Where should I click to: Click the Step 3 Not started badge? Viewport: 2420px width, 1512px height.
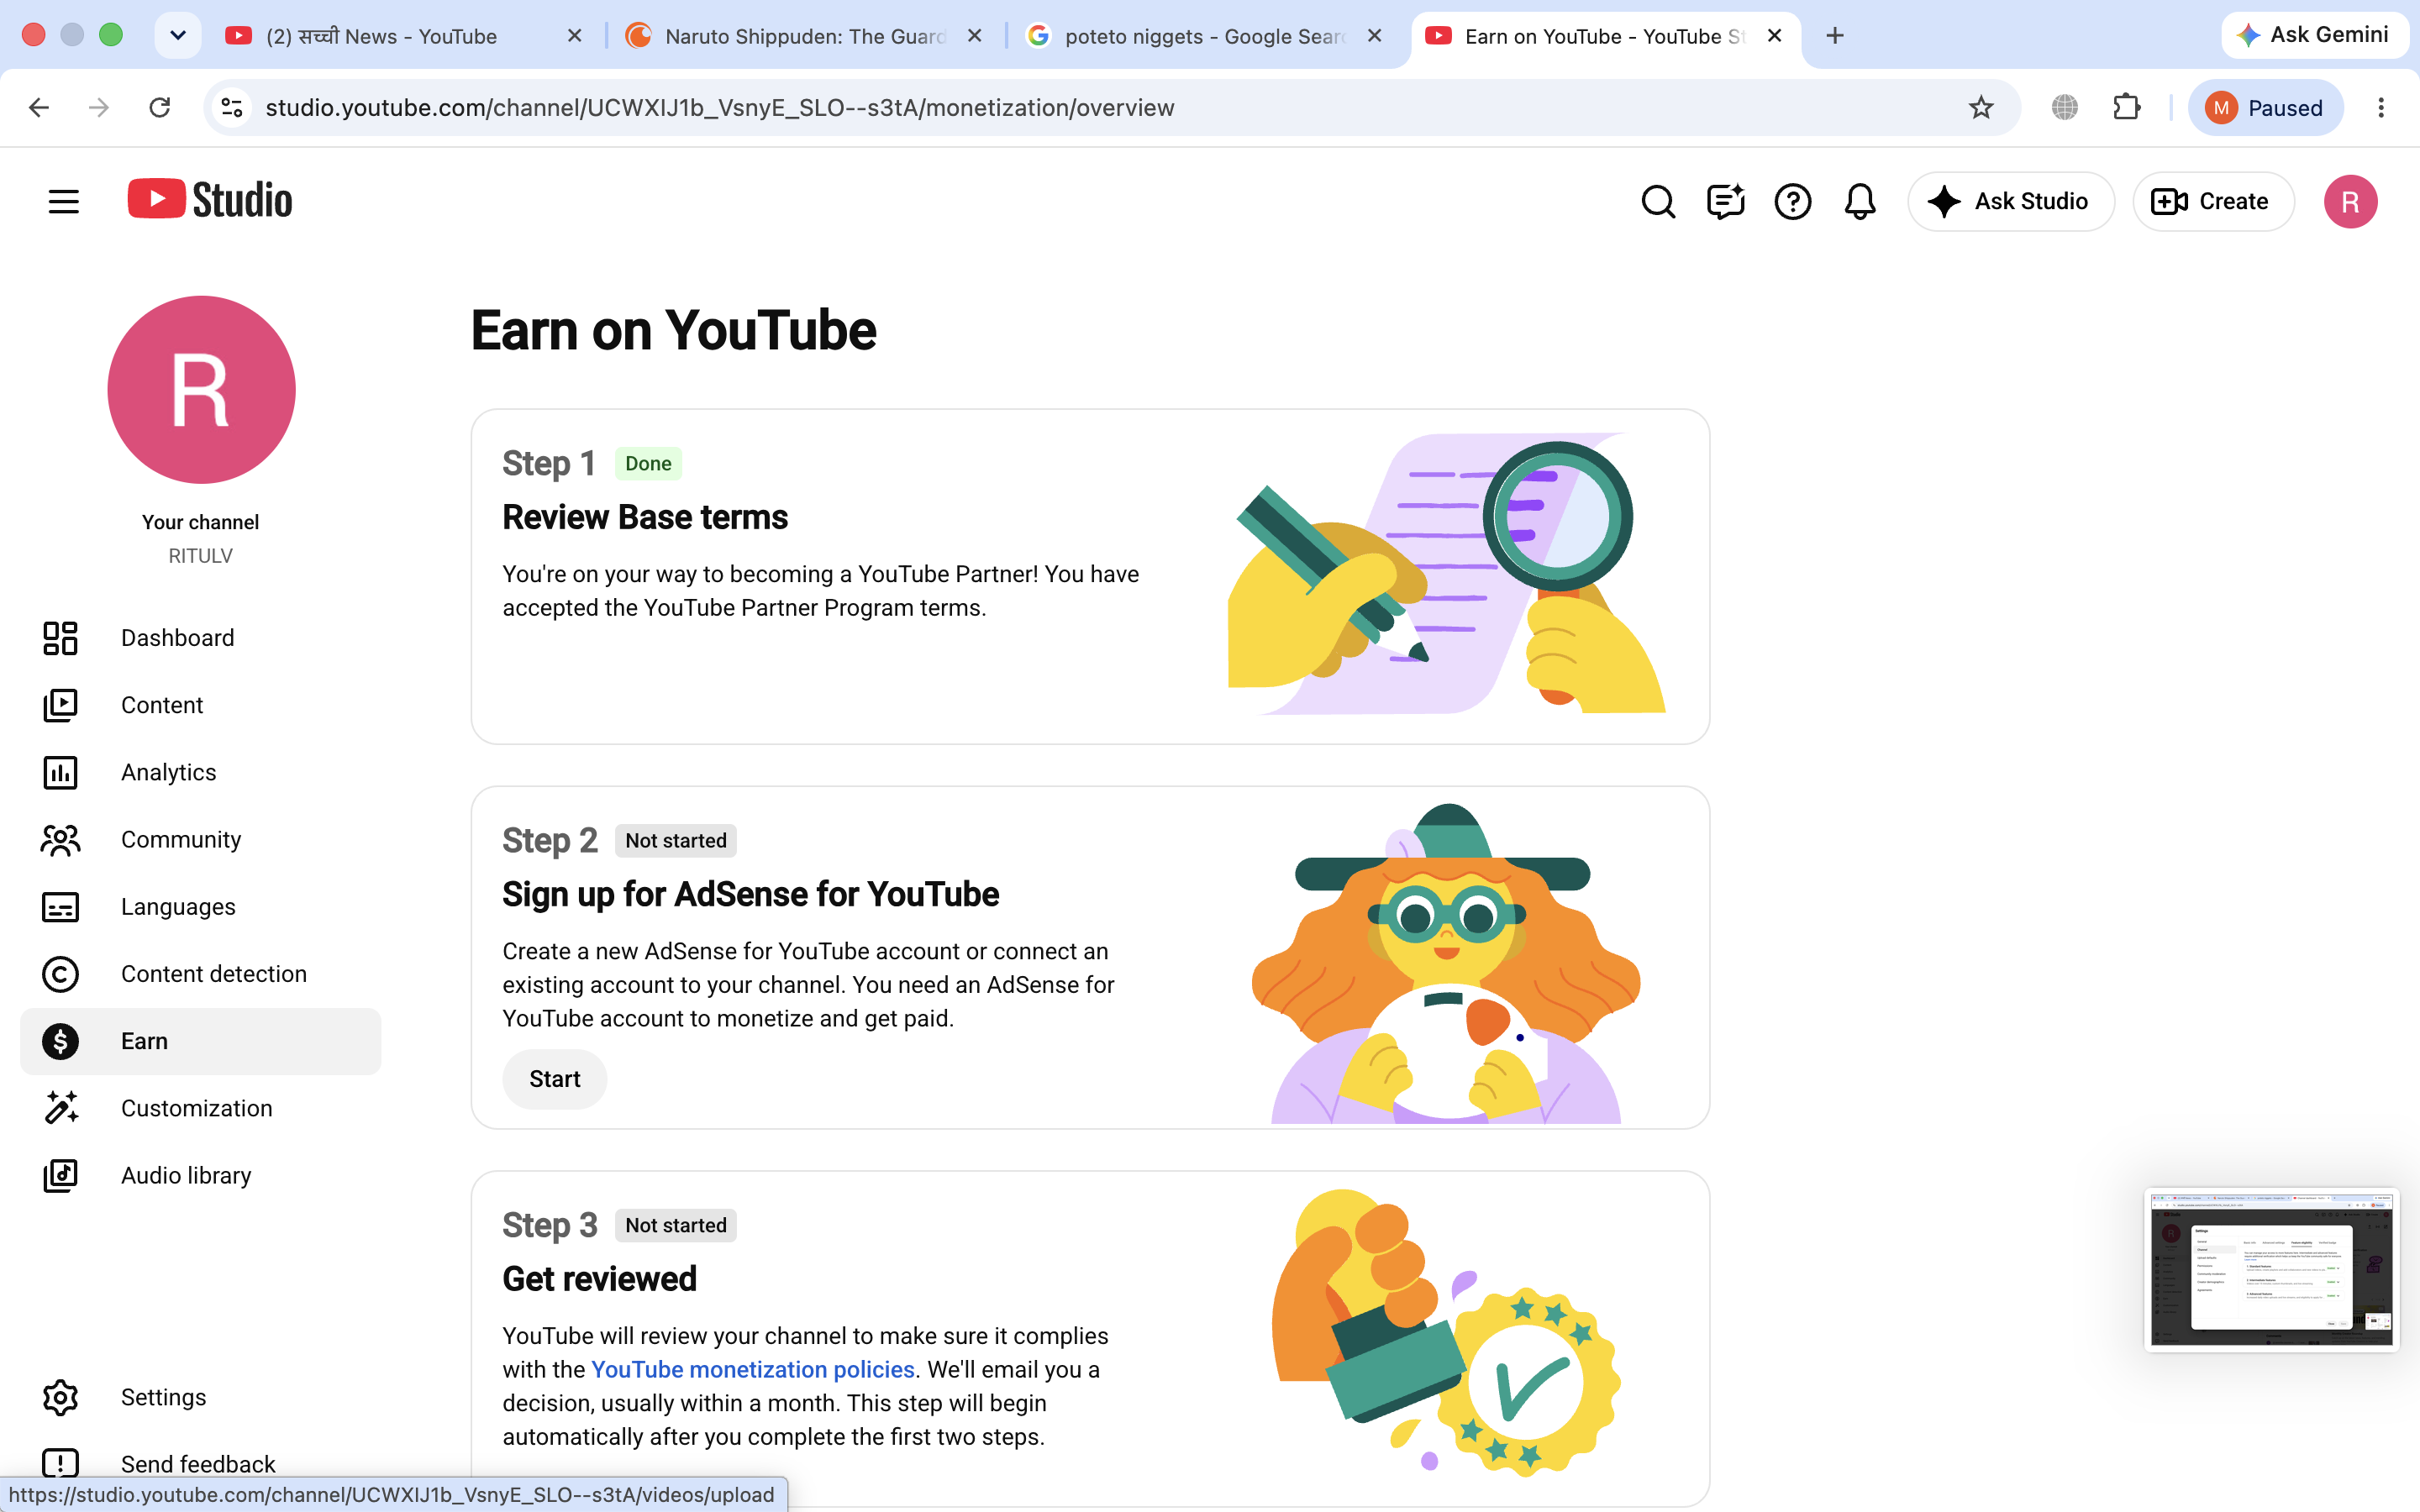[676, 1225]
